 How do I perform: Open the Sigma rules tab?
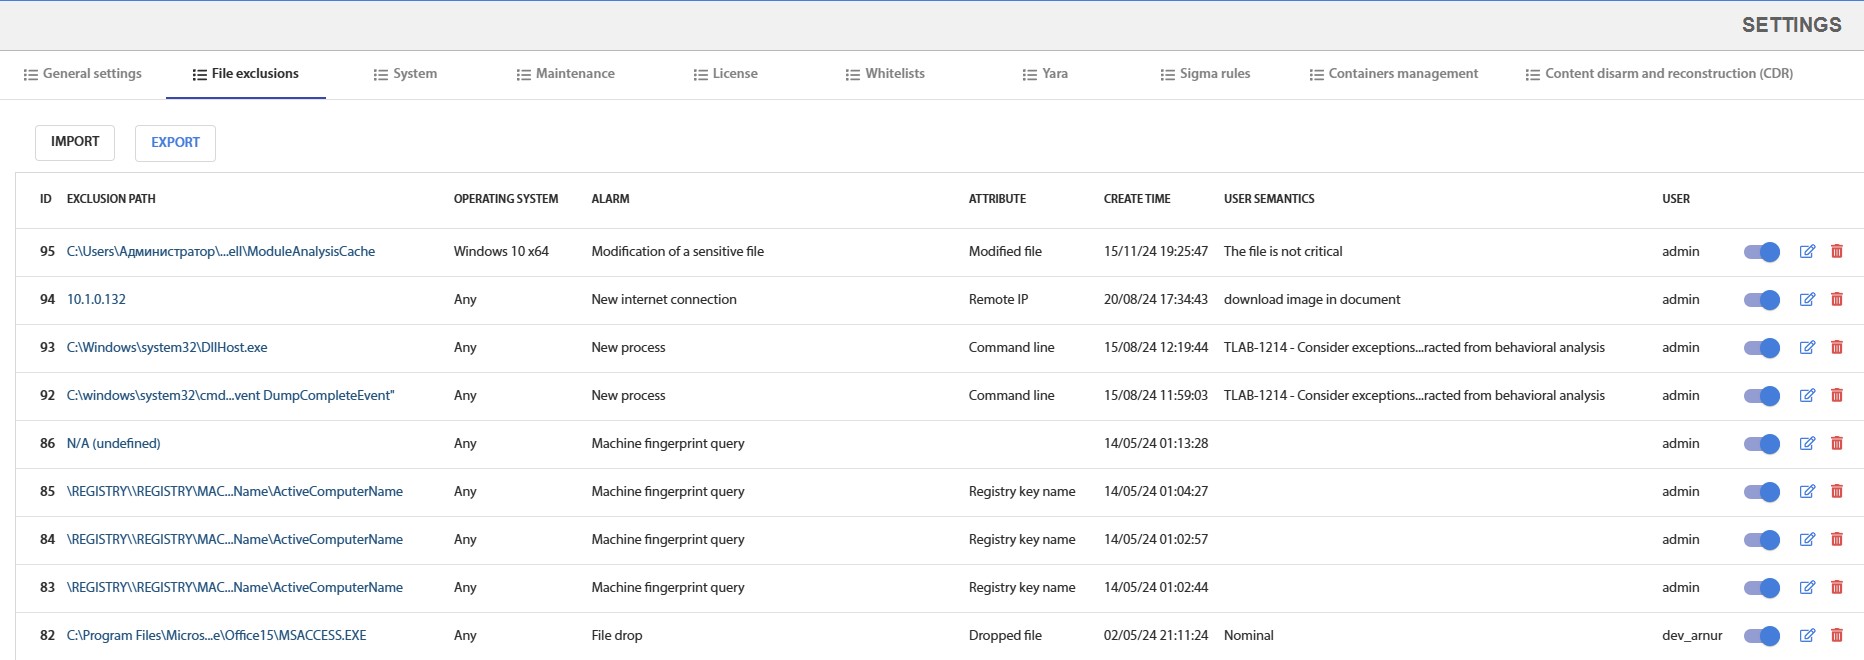point(1205,74)
